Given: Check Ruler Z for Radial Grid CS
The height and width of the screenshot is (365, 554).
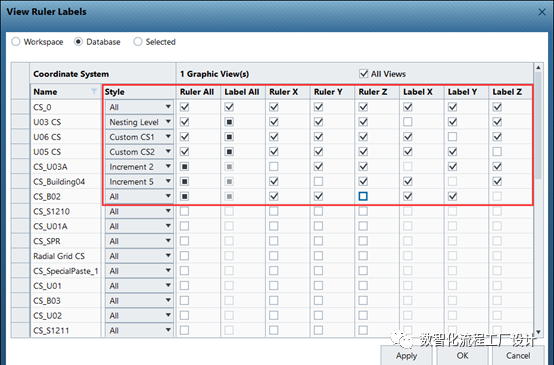Looking at the screenshot, I should 363,256.
